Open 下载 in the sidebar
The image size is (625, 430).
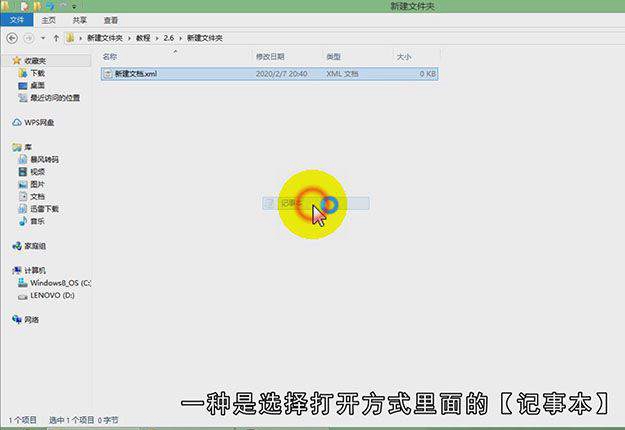[37, 73]
